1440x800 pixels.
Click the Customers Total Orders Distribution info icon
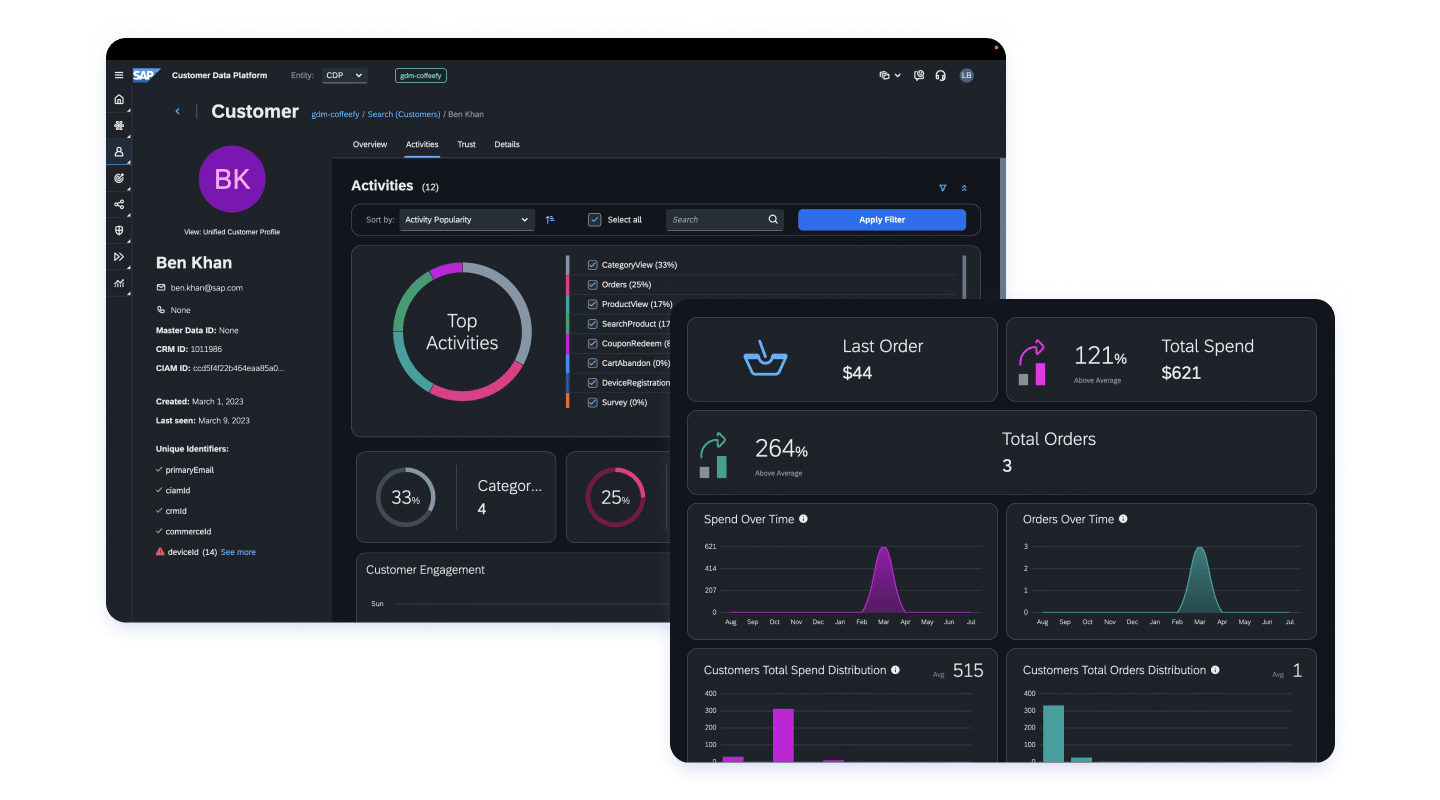pos(1215,670)
